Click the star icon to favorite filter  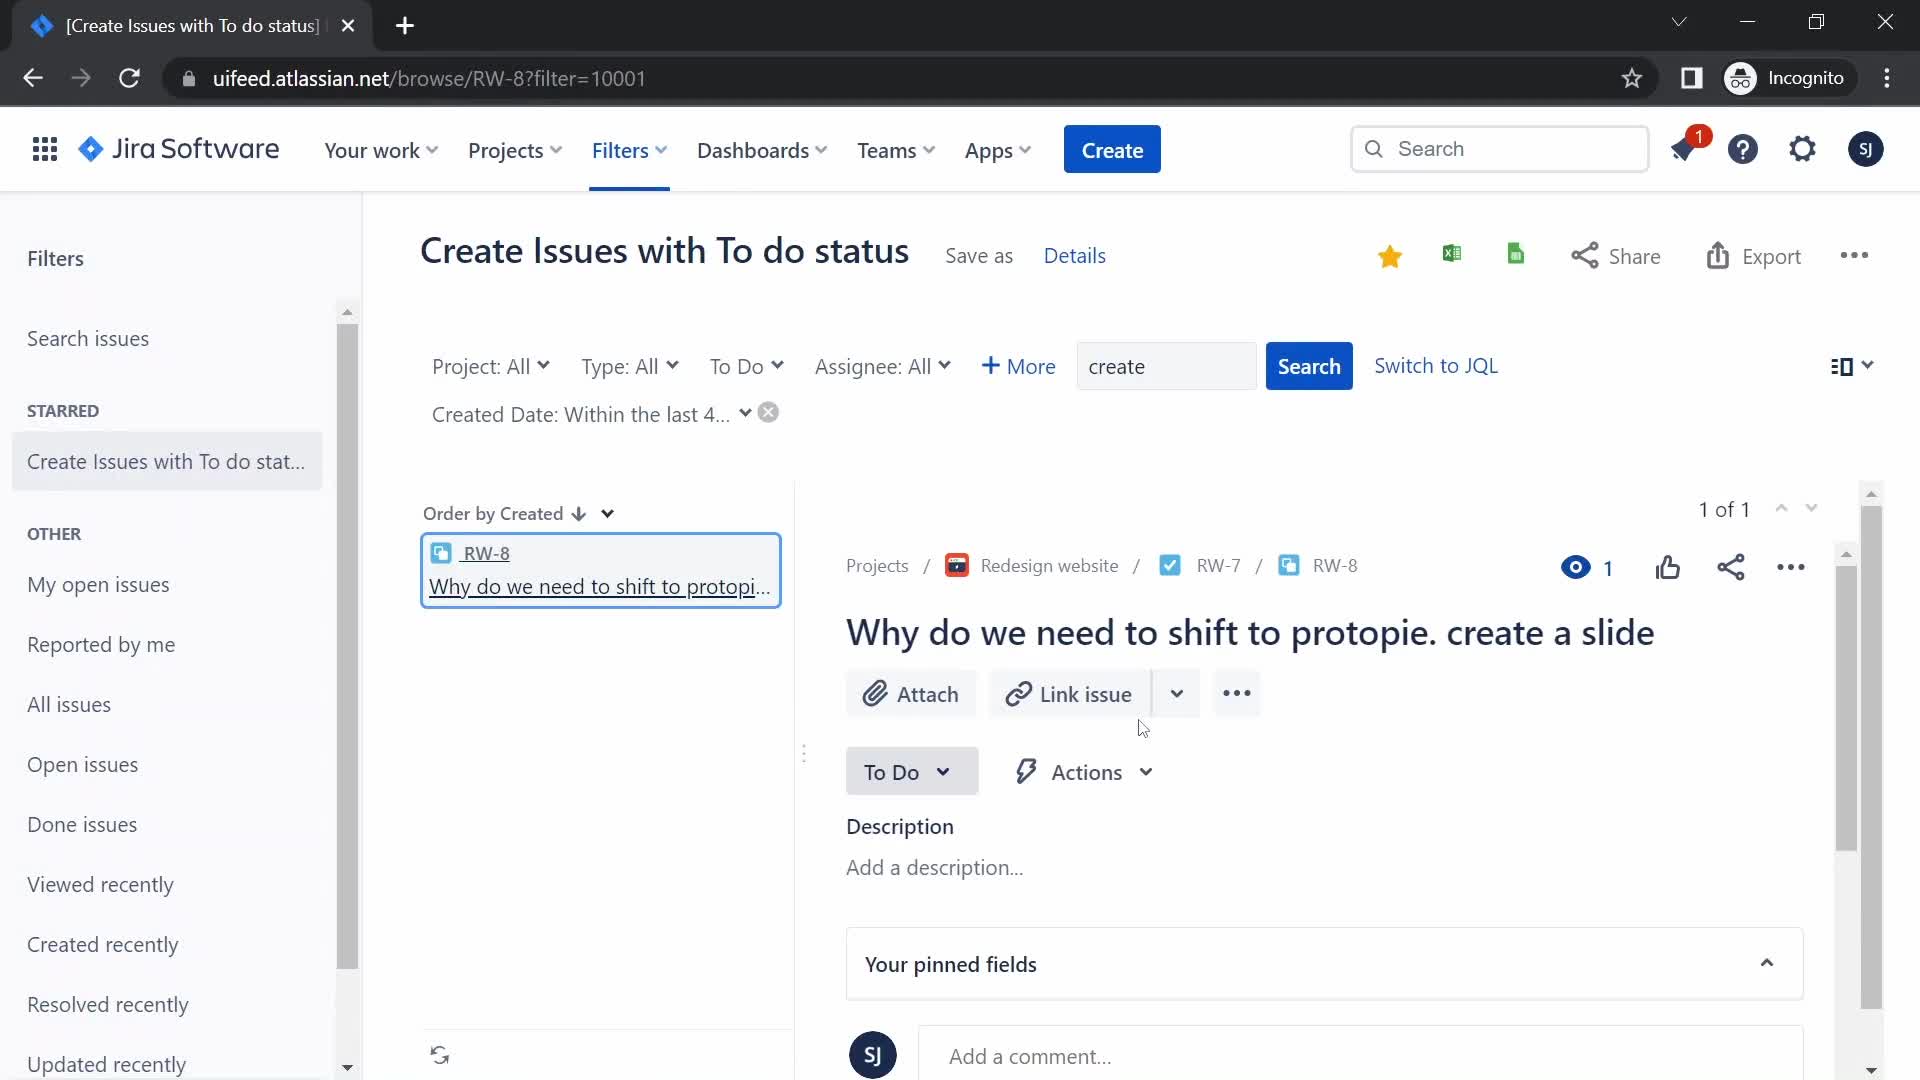click(1389, 255)
